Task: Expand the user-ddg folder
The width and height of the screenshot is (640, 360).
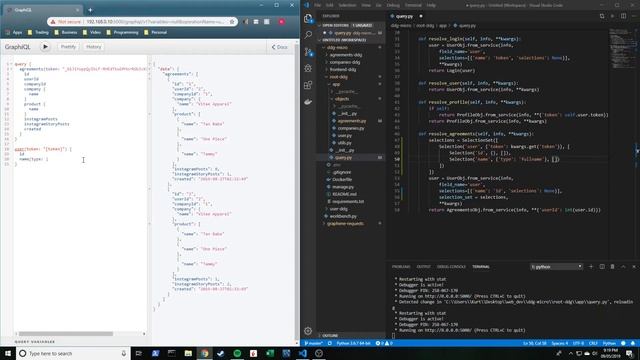Action: tap(339, 209)
